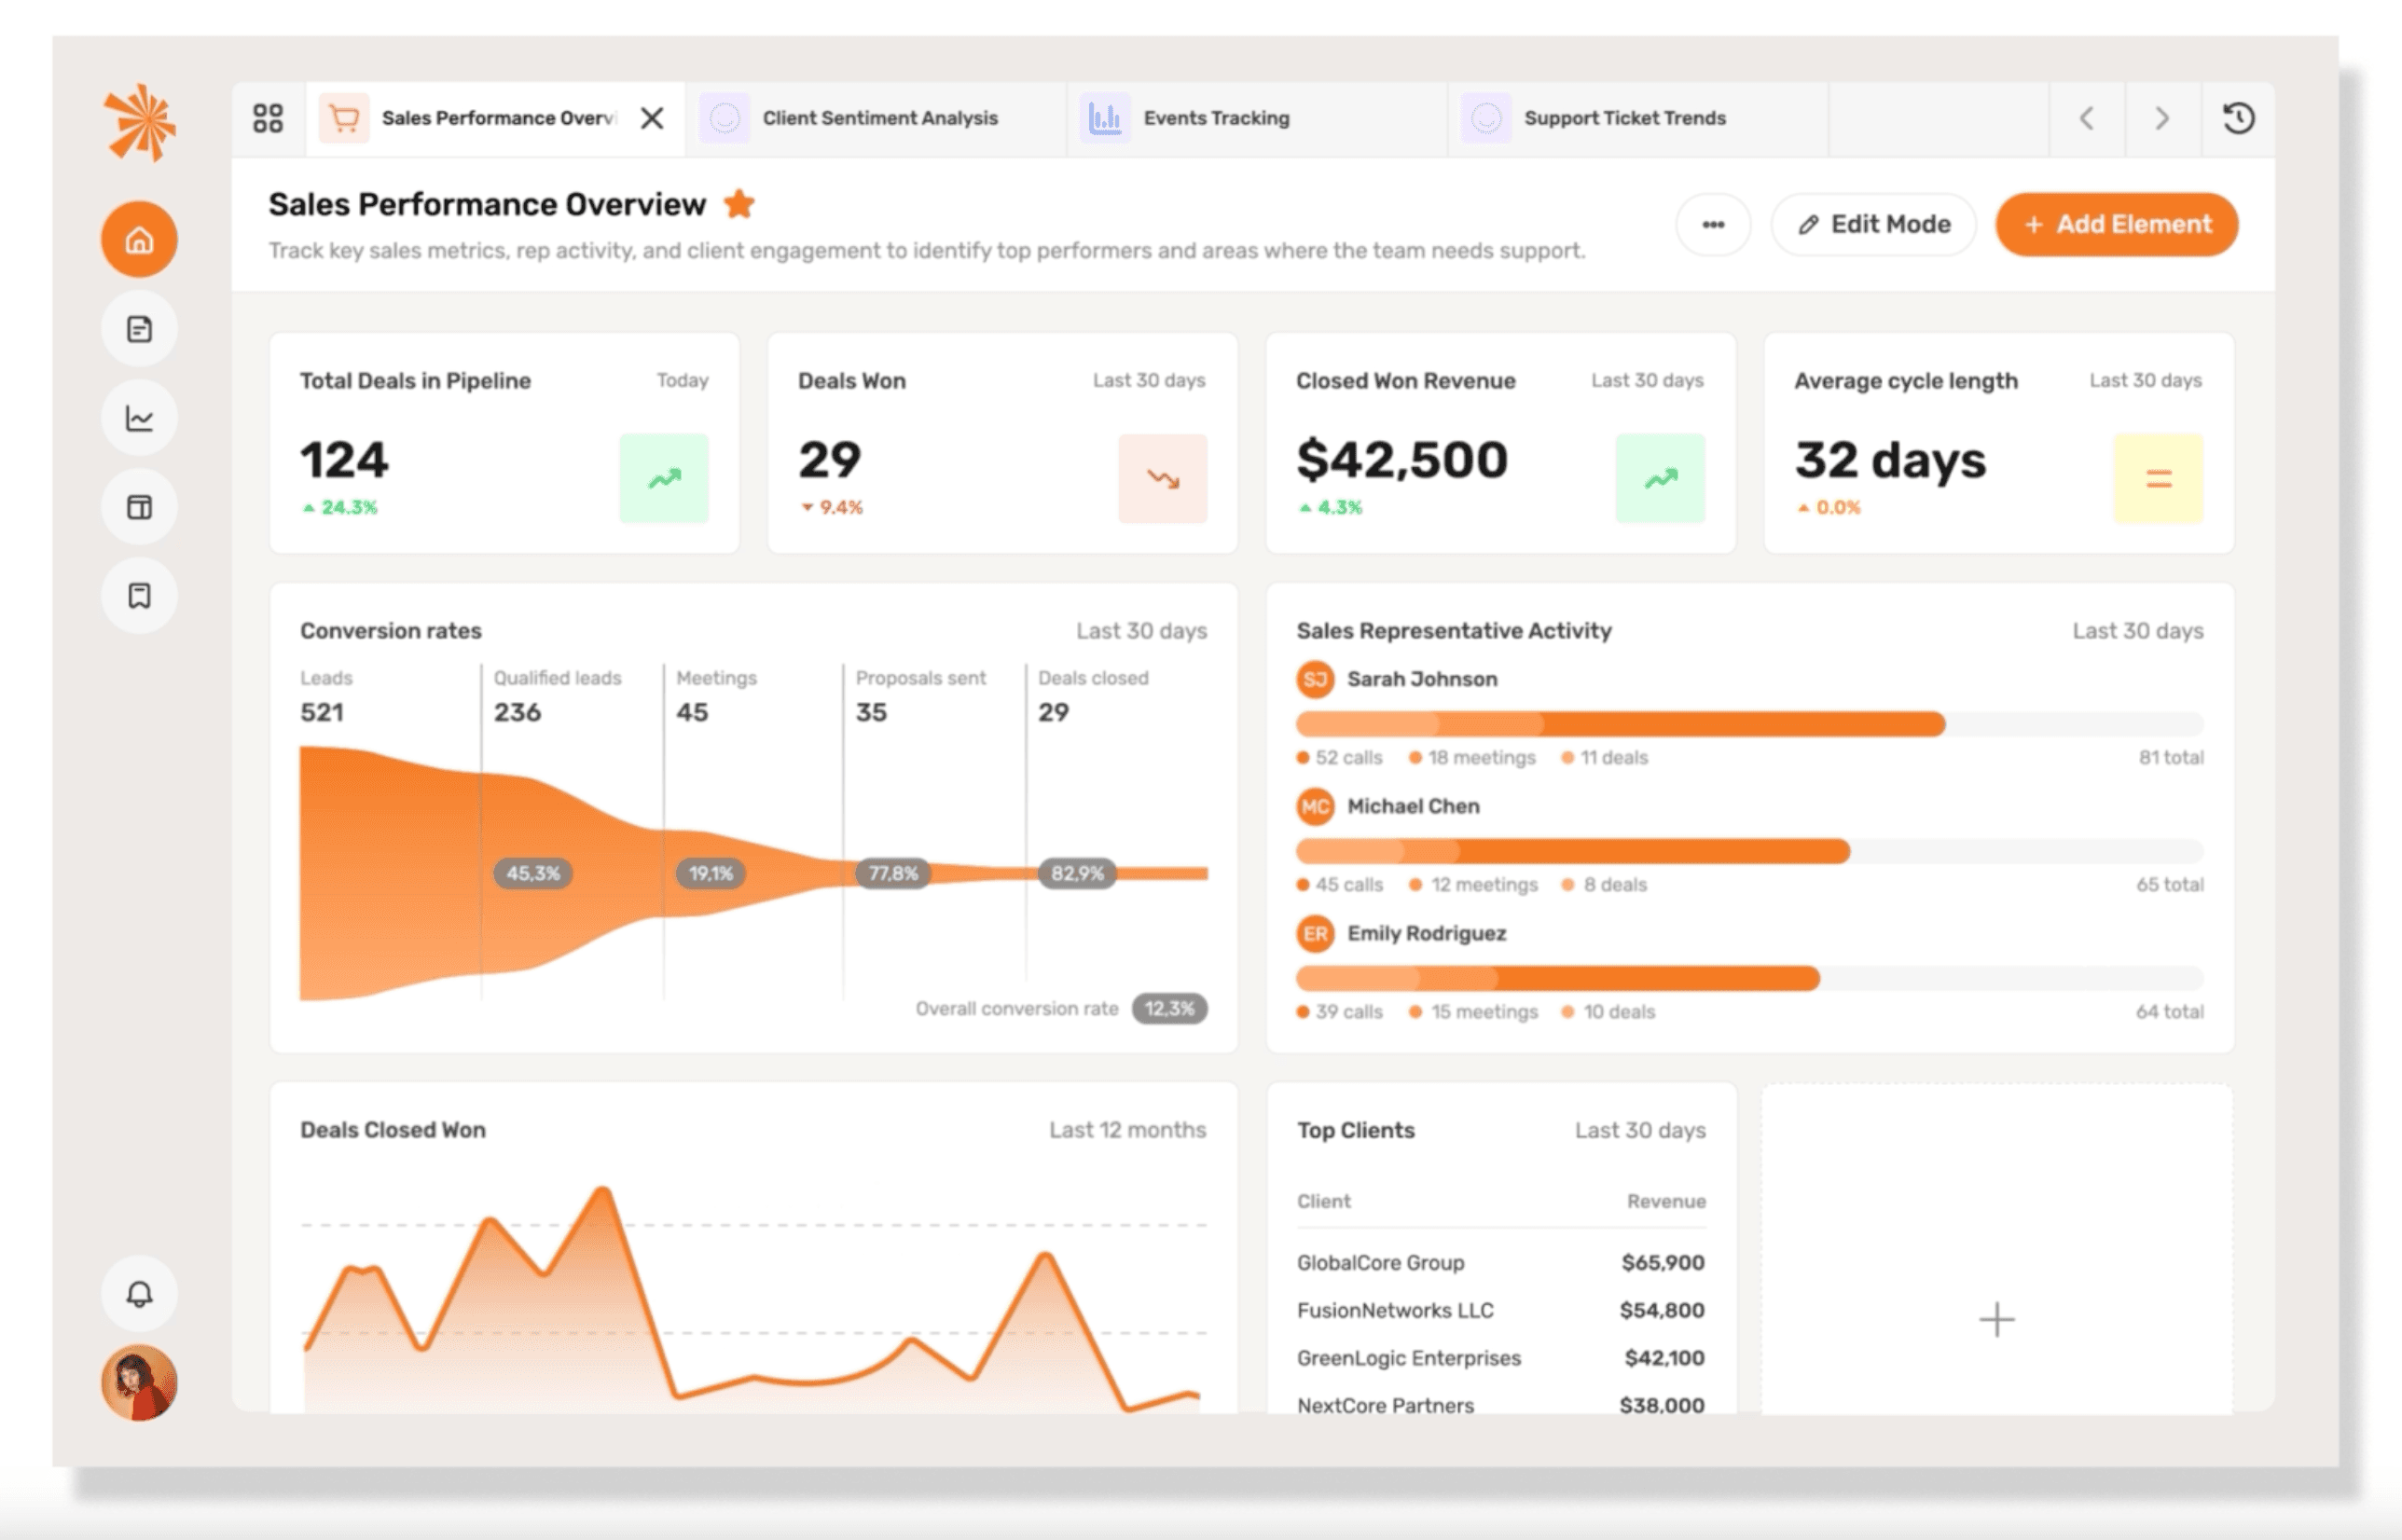Open notifications with the bell icon
The height and width of the screenshot is (1540, 2402).
tap(139, 1294)
